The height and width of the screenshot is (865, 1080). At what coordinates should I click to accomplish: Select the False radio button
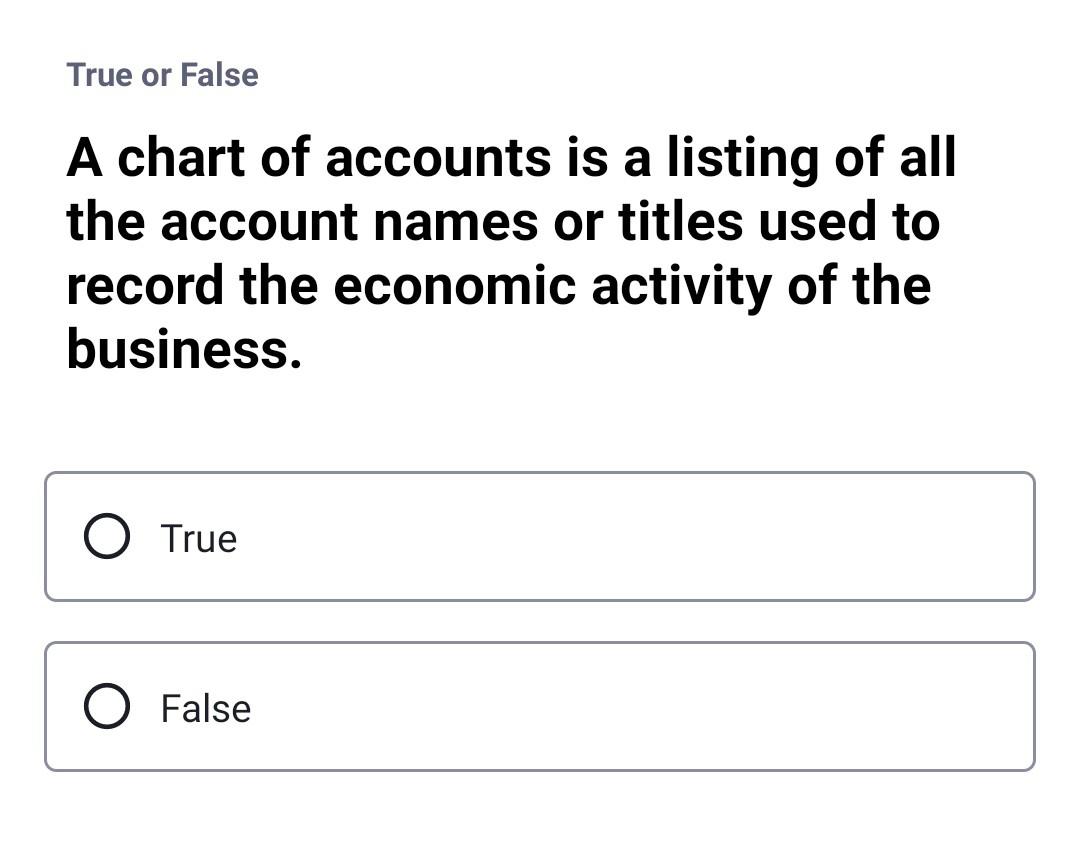(106, 707)
